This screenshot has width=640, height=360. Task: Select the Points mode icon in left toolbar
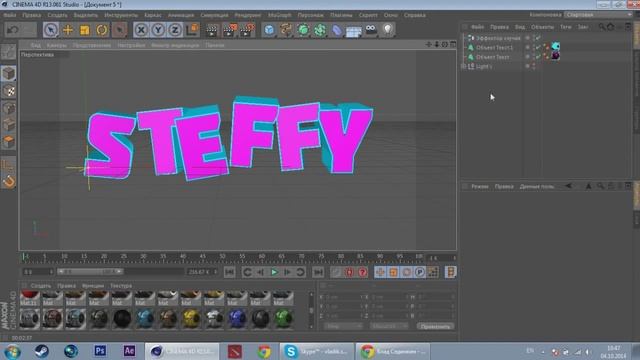9,108
